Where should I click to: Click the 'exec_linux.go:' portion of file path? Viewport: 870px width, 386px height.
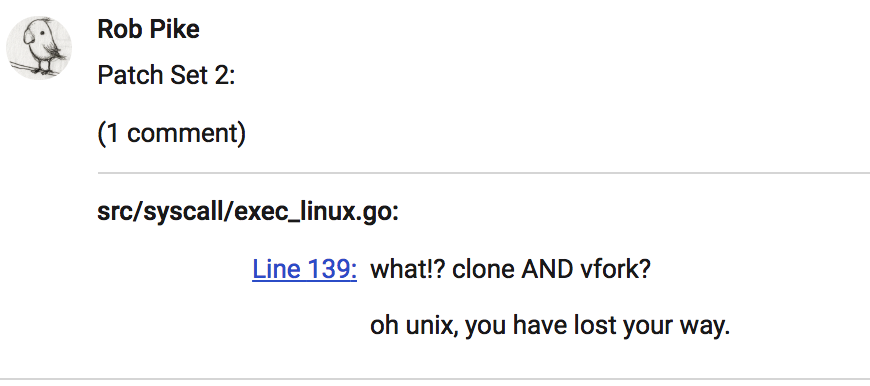pos(317,212)
